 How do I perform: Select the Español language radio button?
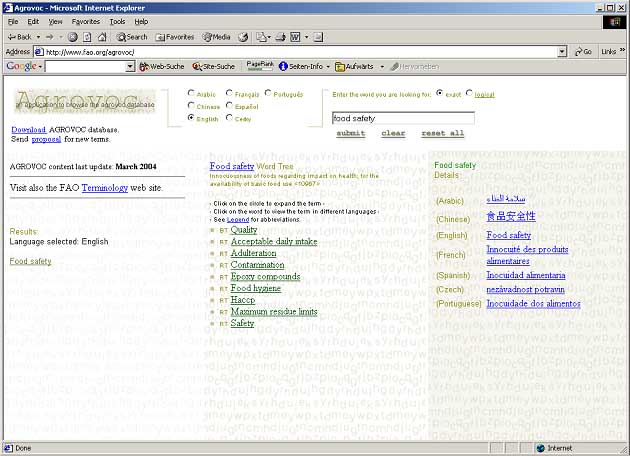tap(230, 106)
